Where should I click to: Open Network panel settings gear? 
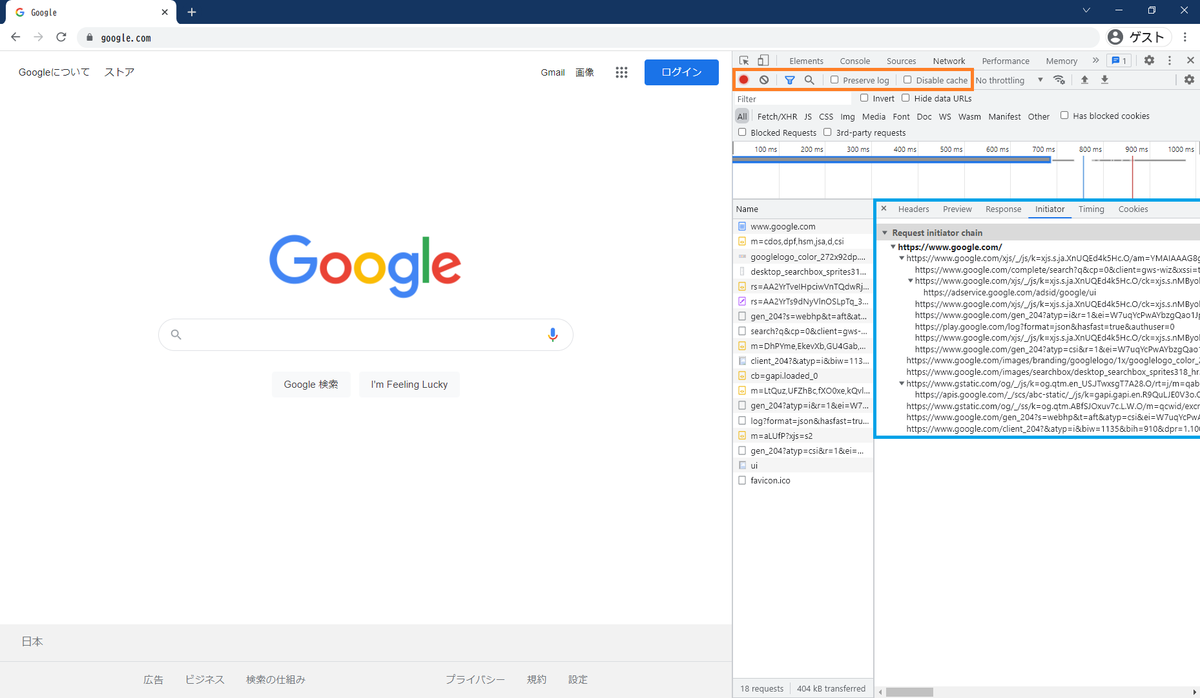1189,80
